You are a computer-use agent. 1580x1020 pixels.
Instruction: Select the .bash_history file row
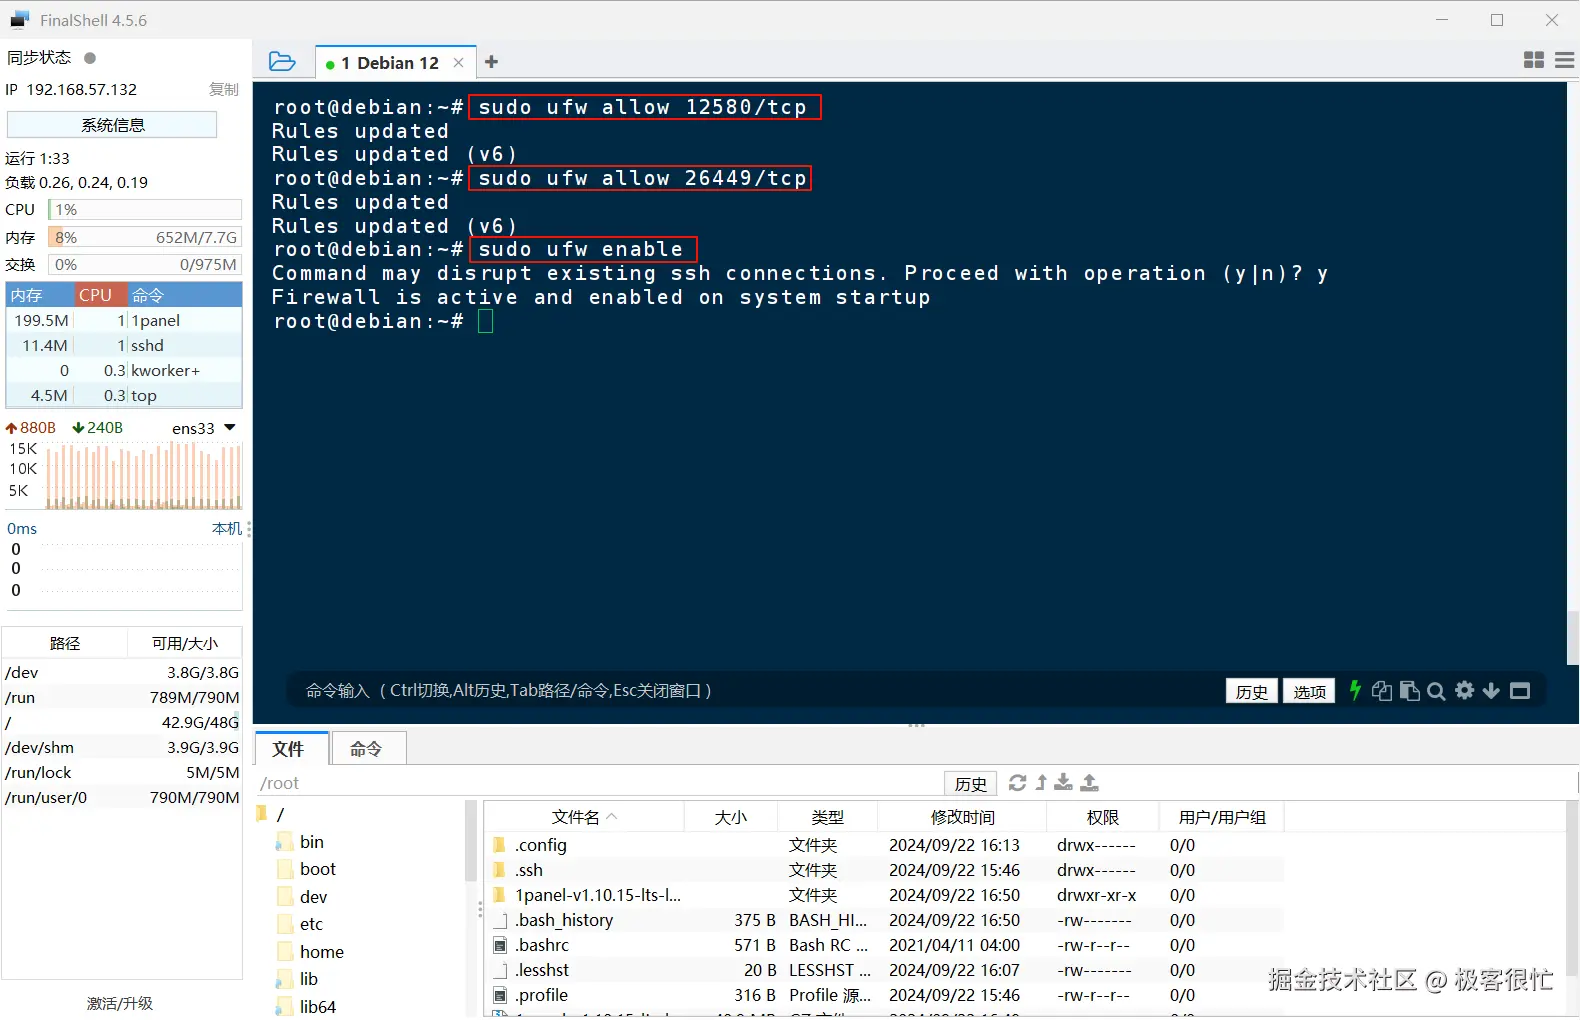pyautogui.click(x=885, y=920)
